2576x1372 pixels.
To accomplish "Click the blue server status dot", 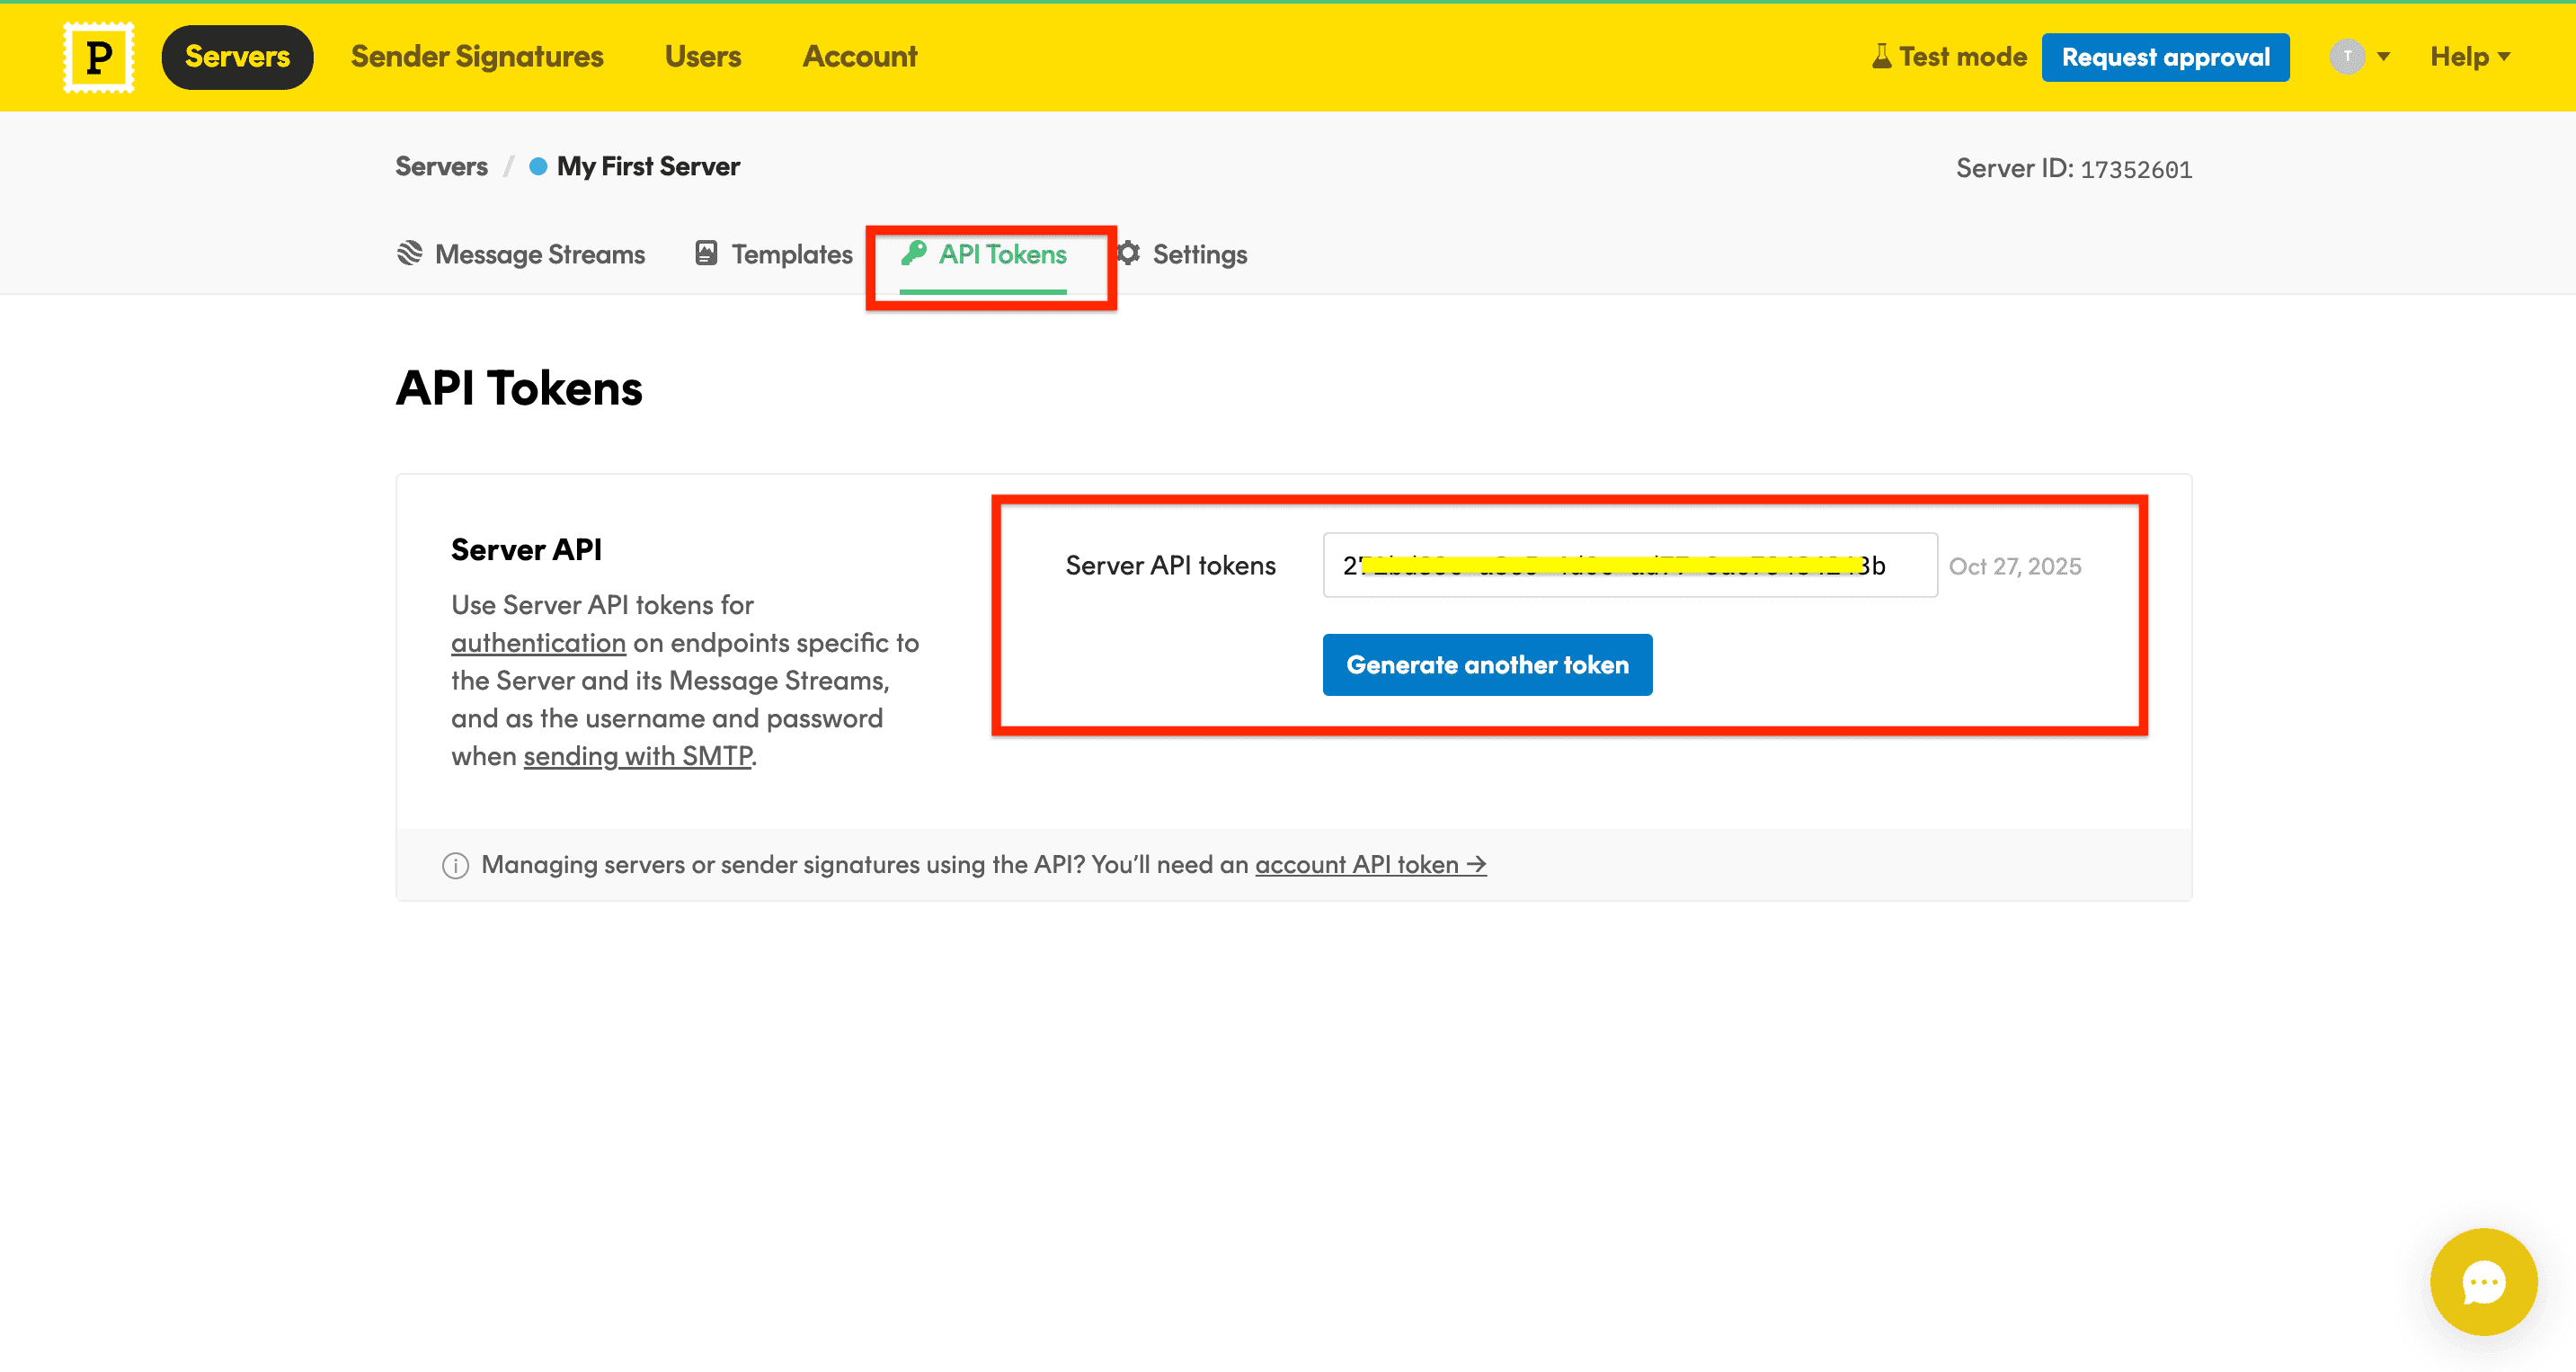I will [x=538, y=166].
